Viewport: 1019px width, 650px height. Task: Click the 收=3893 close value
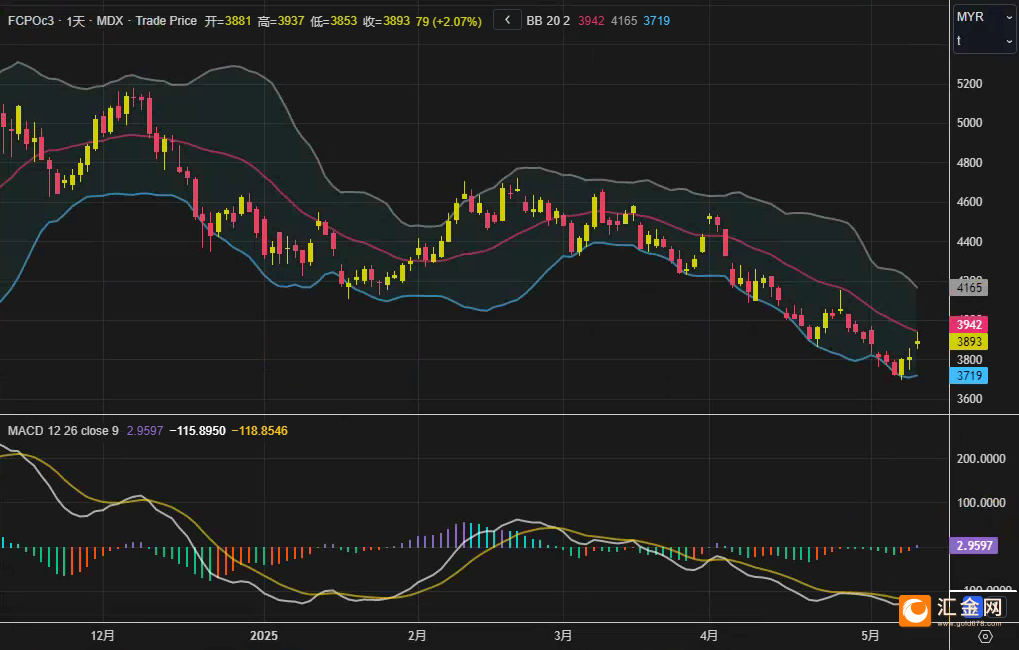pyautogui.click(x=386, y=21)
